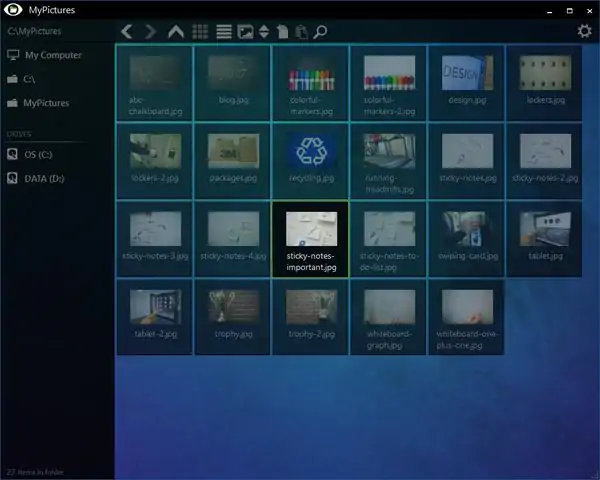Screen dimensions: 600x480
Task: Navigate to C:\ in the sidebar
Action: click(30, 78)
